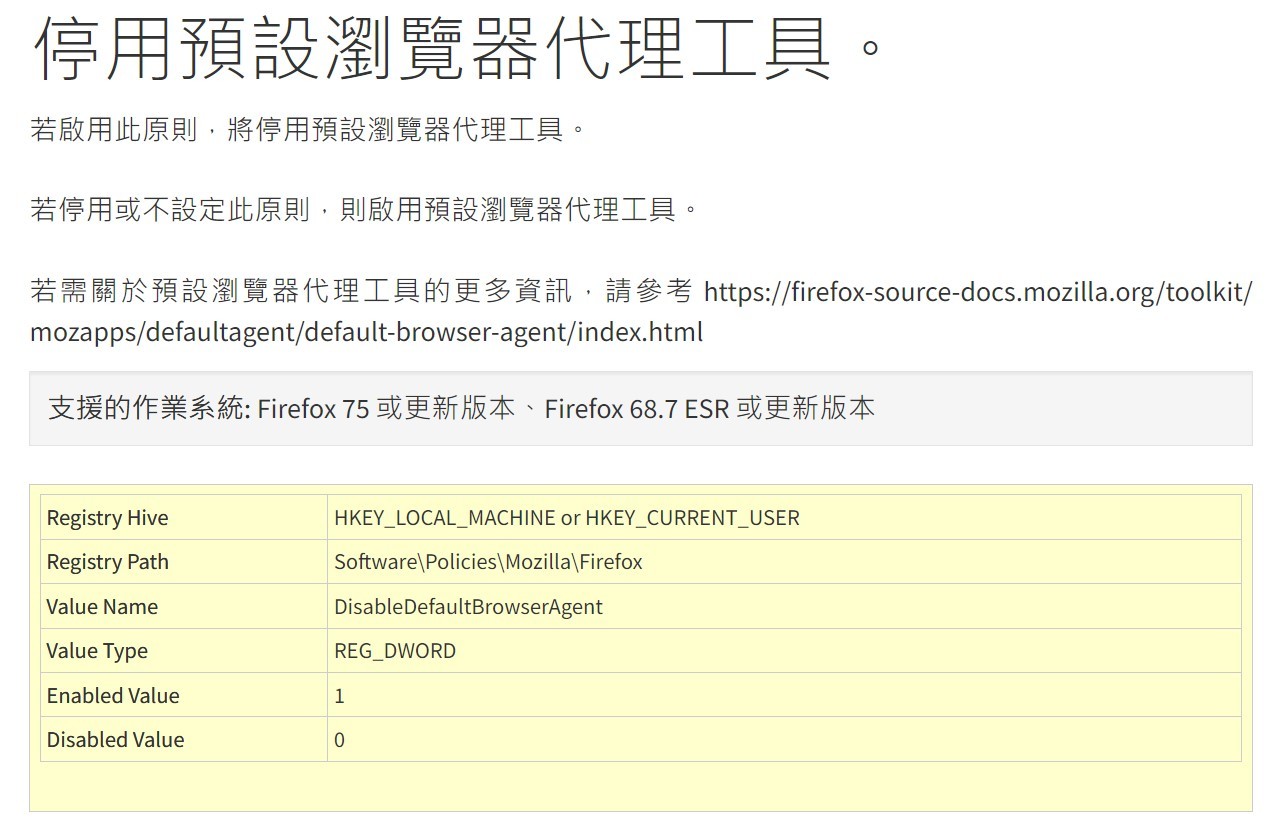This screenshot has height=819, width=1273.
Task: Click the DisableDefaultBrowserAgent value
Action: (x=468, y=607)
